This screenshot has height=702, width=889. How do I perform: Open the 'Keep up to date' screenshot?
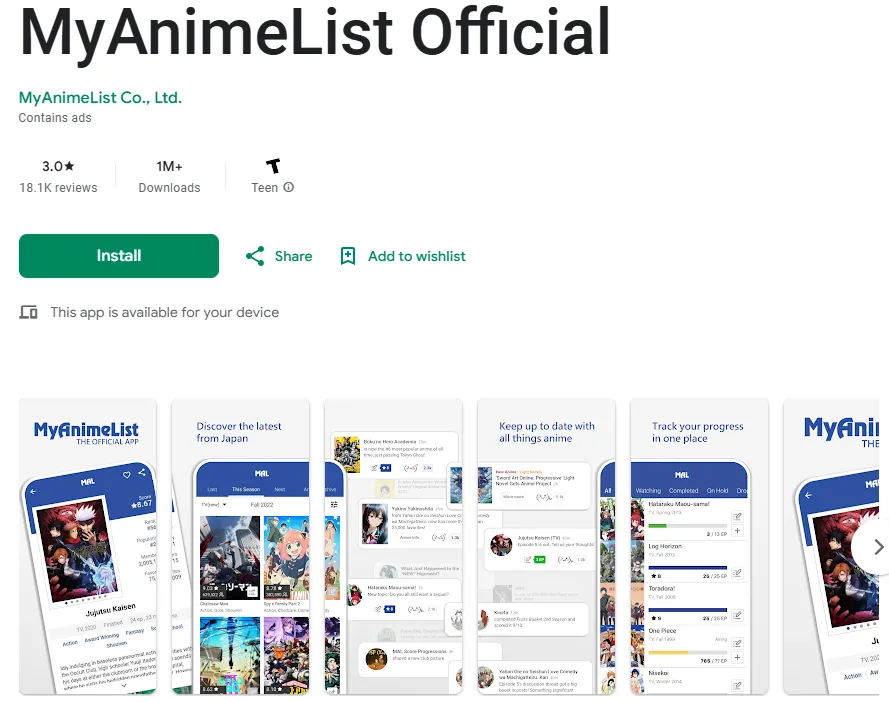pos(547,546)
